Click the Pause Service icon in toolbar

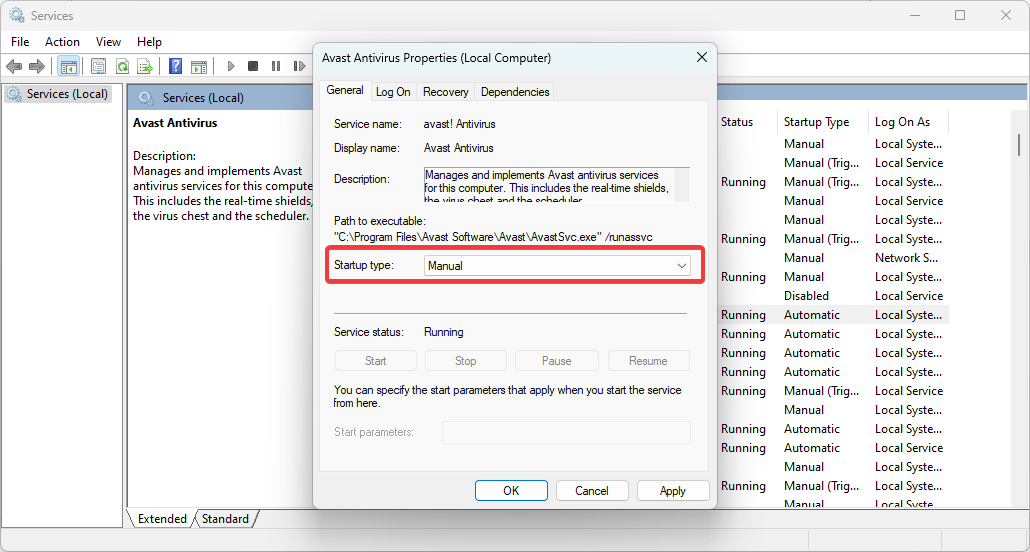pyautogui.click(x=276, y=66)
